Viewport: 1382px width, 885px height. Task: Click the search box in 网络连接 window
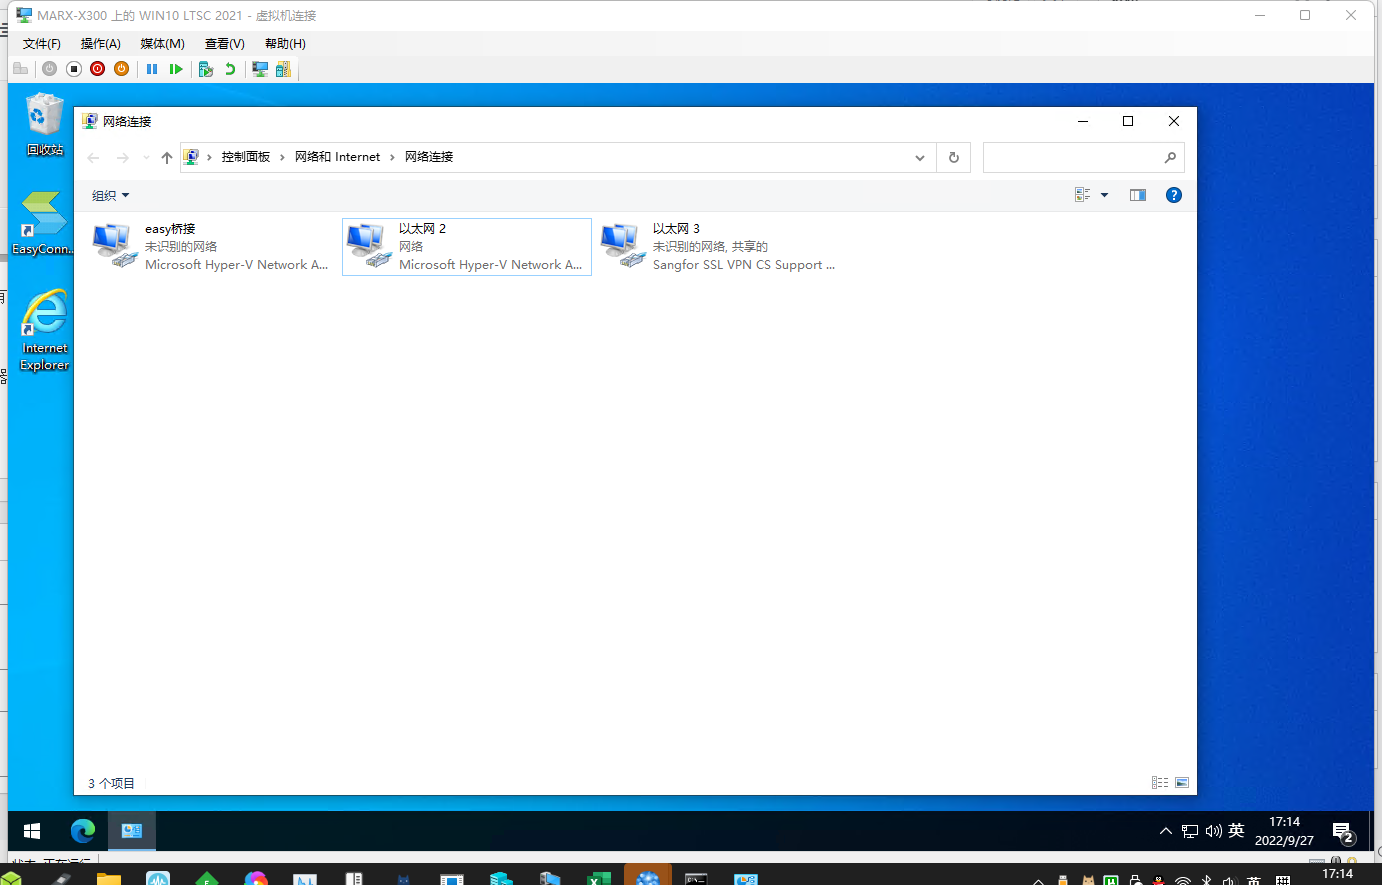tap(1072, 158)
